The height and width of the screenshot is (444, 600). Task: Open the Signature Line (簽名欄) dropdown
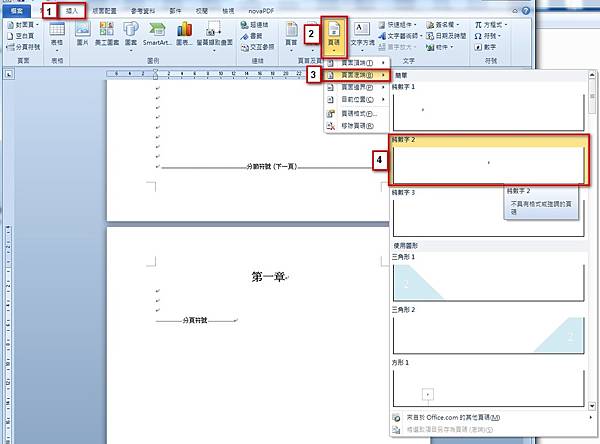coord(442,24)
